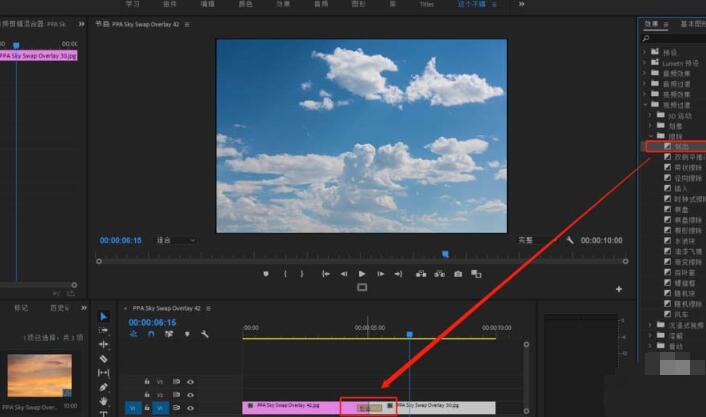Viewport: 706px width, 417px height.
Task: Switch to the '效果' Effects panel tab
Action: [651, 23]
